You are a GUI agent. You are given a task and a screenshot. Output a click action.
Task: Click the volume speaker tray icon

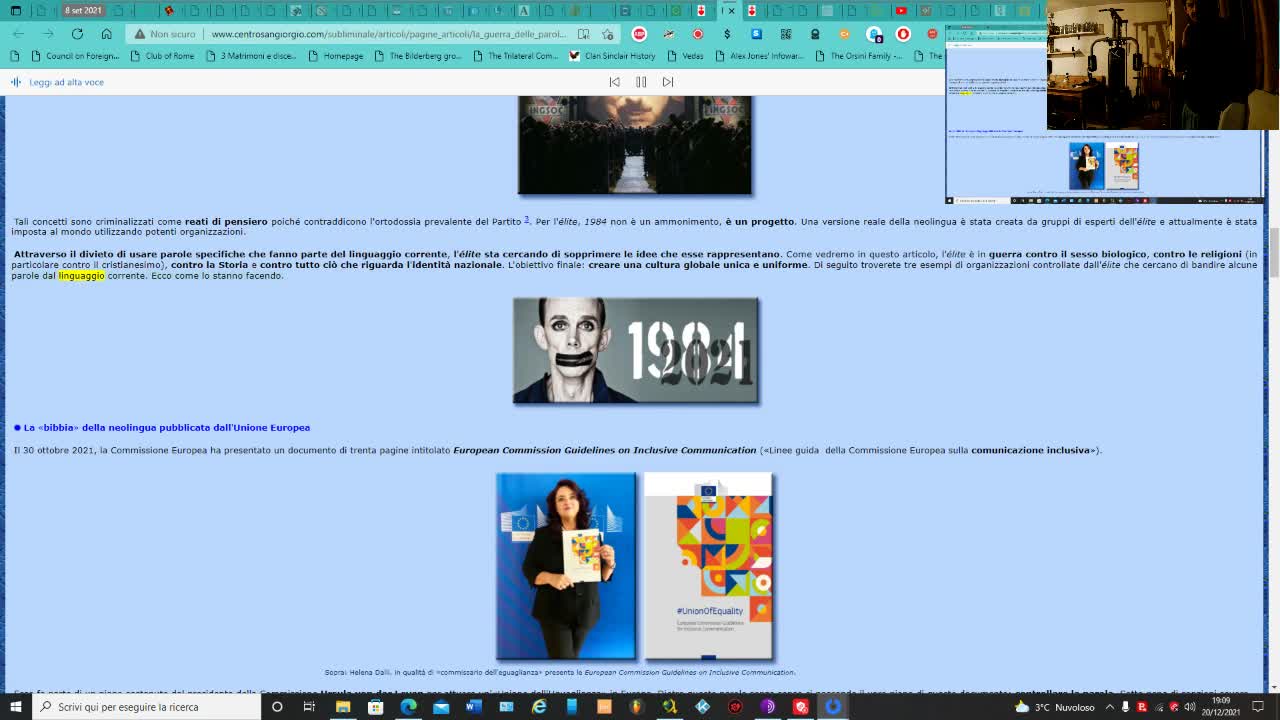pos(1190,707)
